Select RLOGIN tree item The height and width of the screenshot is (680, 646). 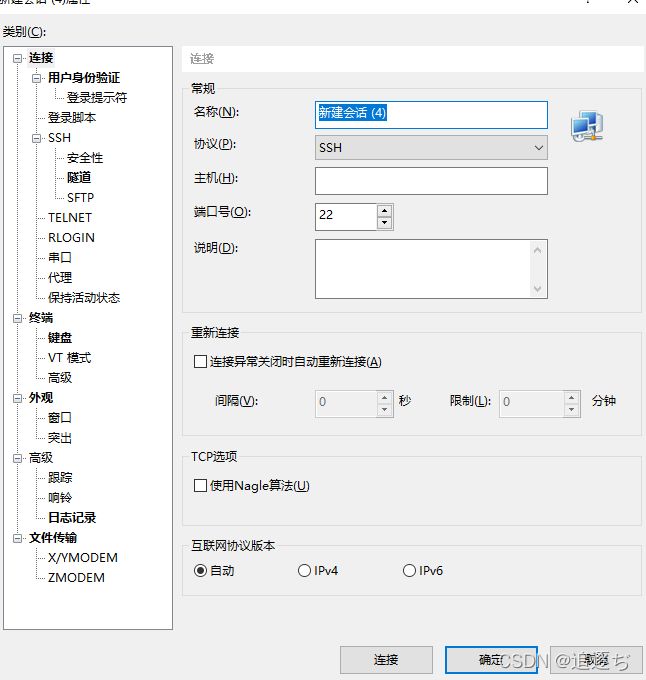click(71, 237)
